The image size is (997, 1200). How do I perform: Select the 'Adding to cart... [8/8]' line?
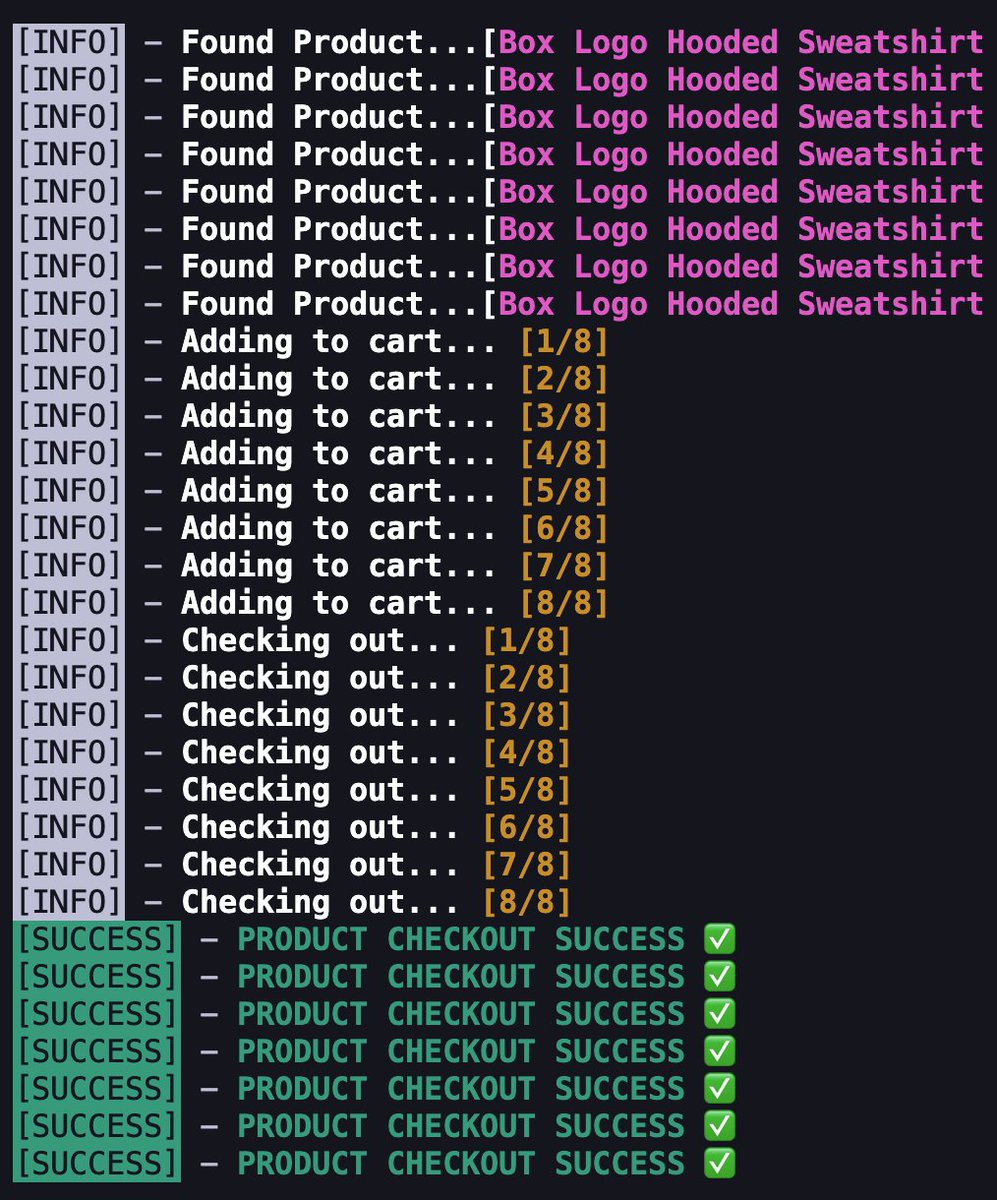[x=311, y=603]
